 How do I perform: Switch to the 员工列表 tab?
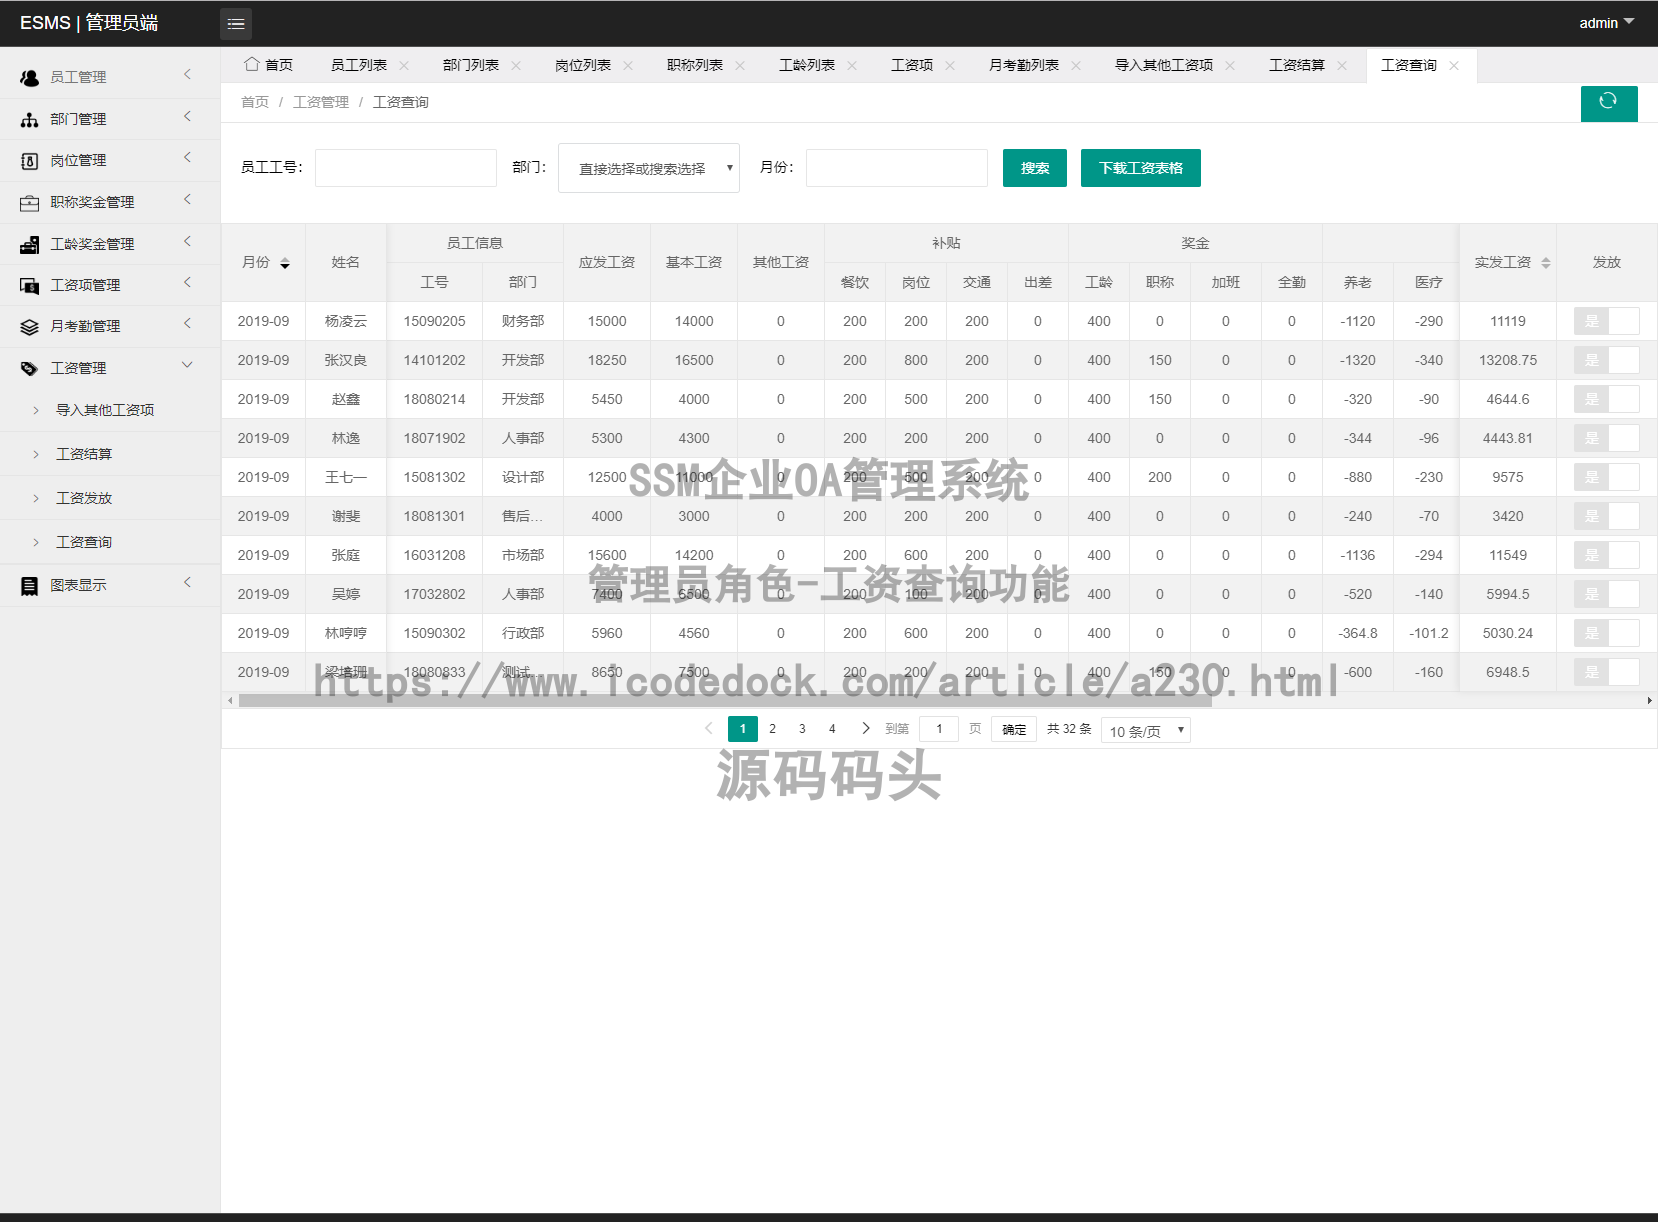click(x=358, y=64)
